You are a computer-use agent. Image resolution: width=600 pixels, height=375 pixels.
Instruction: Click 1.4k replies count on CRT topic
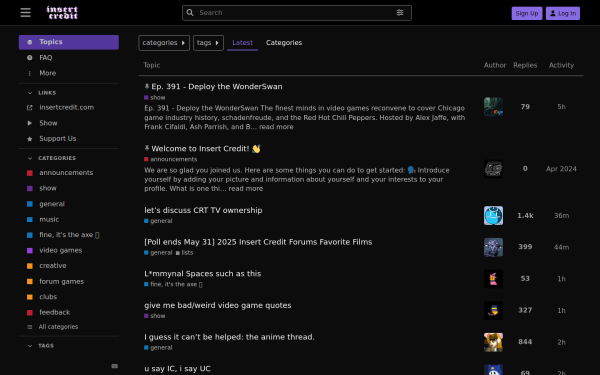525,216
